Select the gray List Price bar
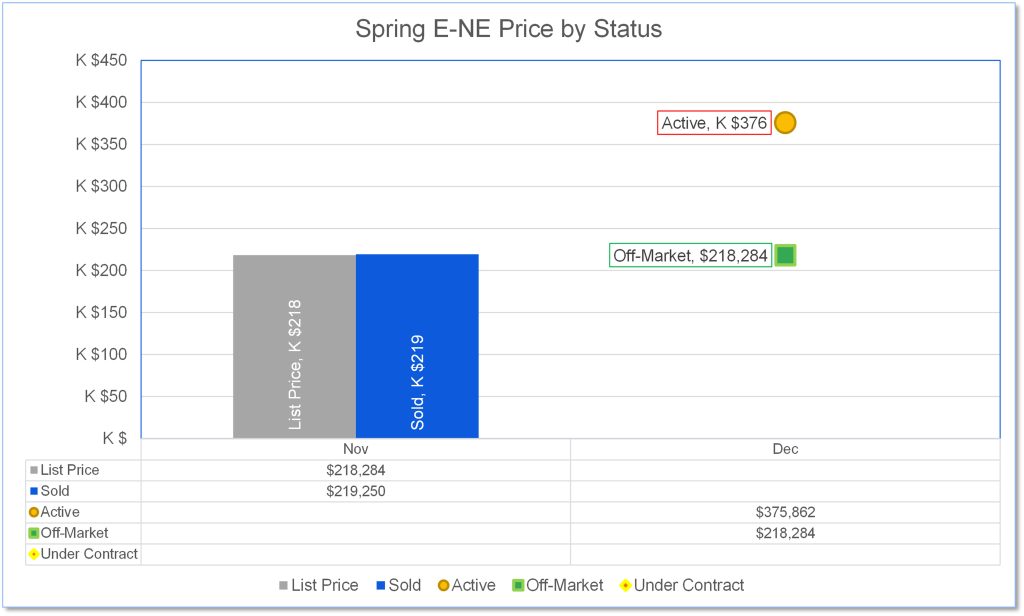 point(294,346)
